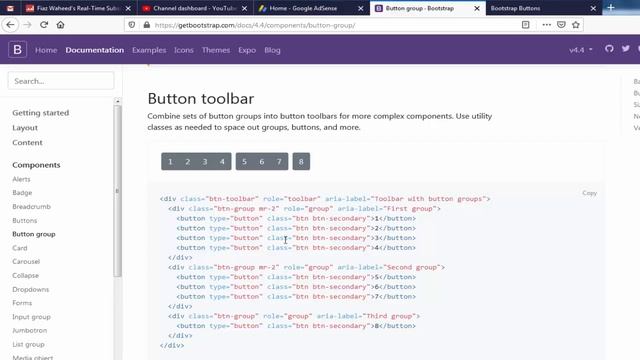This screenshot has width=640, height=360.
Task: Switch to Channel dashboard YouTube tab
Action: point(190,8)
